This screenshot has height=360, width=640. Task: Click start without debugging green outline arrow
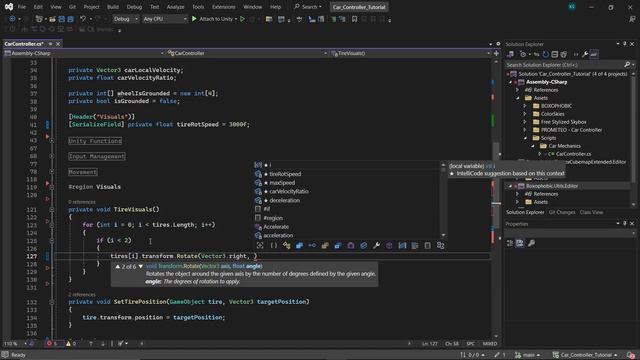[242, 19]
